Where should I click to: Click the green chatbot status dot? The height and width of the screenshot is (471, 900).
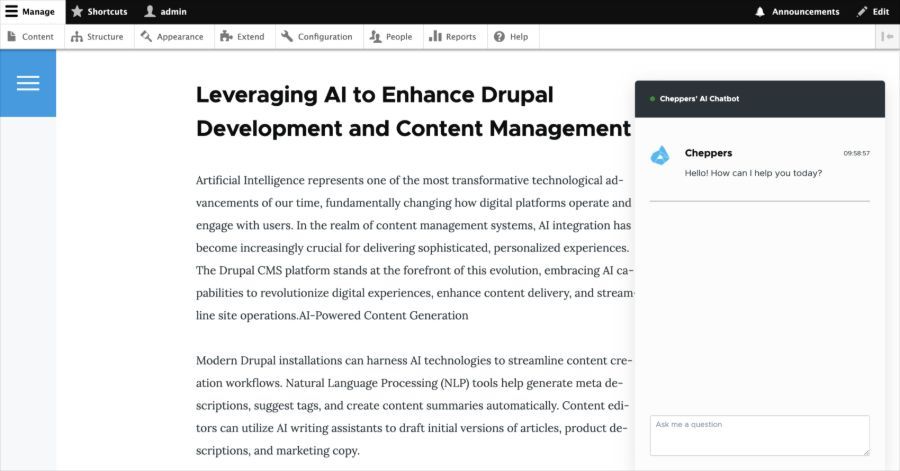pos(652,99)
